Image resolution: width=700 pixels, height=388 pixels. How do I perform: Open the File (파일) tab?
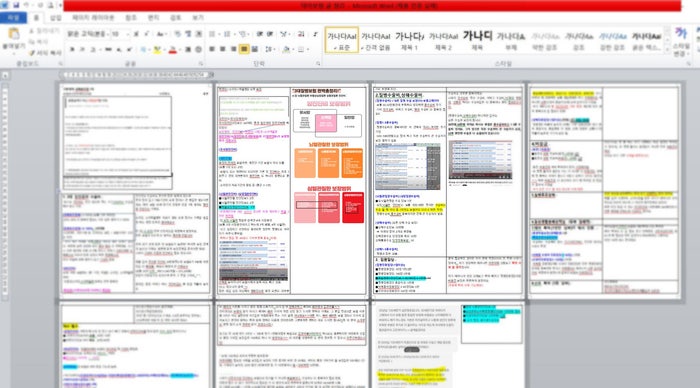coord(13,18)
